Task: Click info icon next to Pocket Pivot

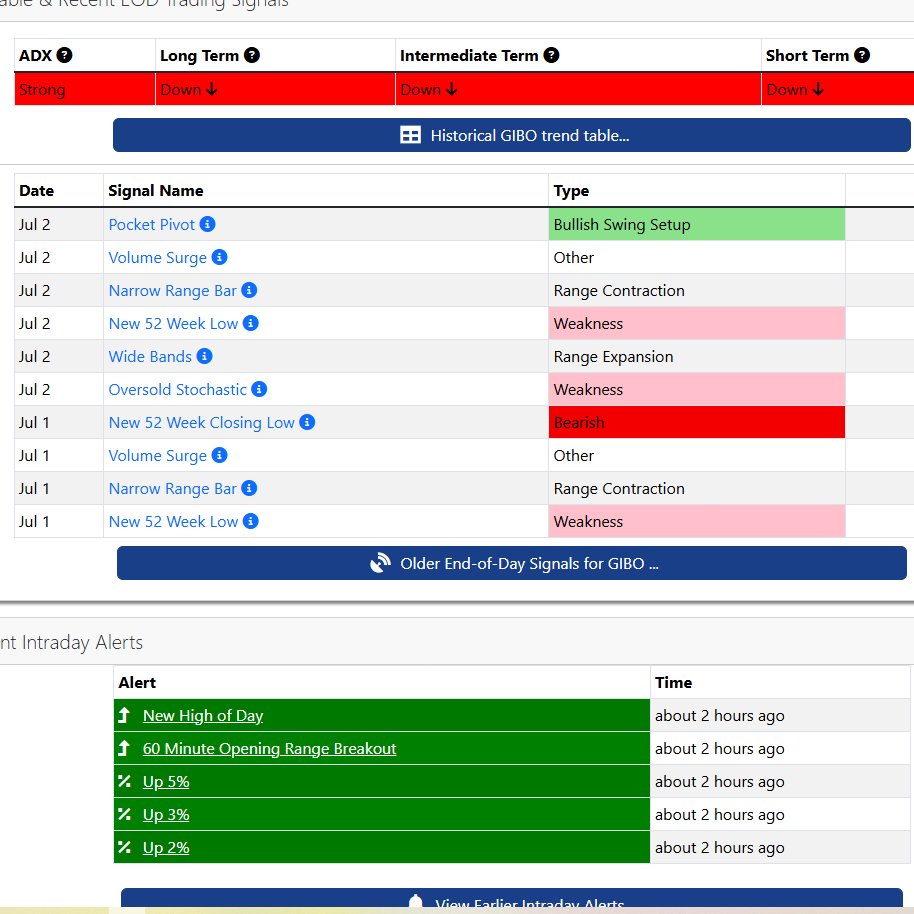Action: coord(208,224)
